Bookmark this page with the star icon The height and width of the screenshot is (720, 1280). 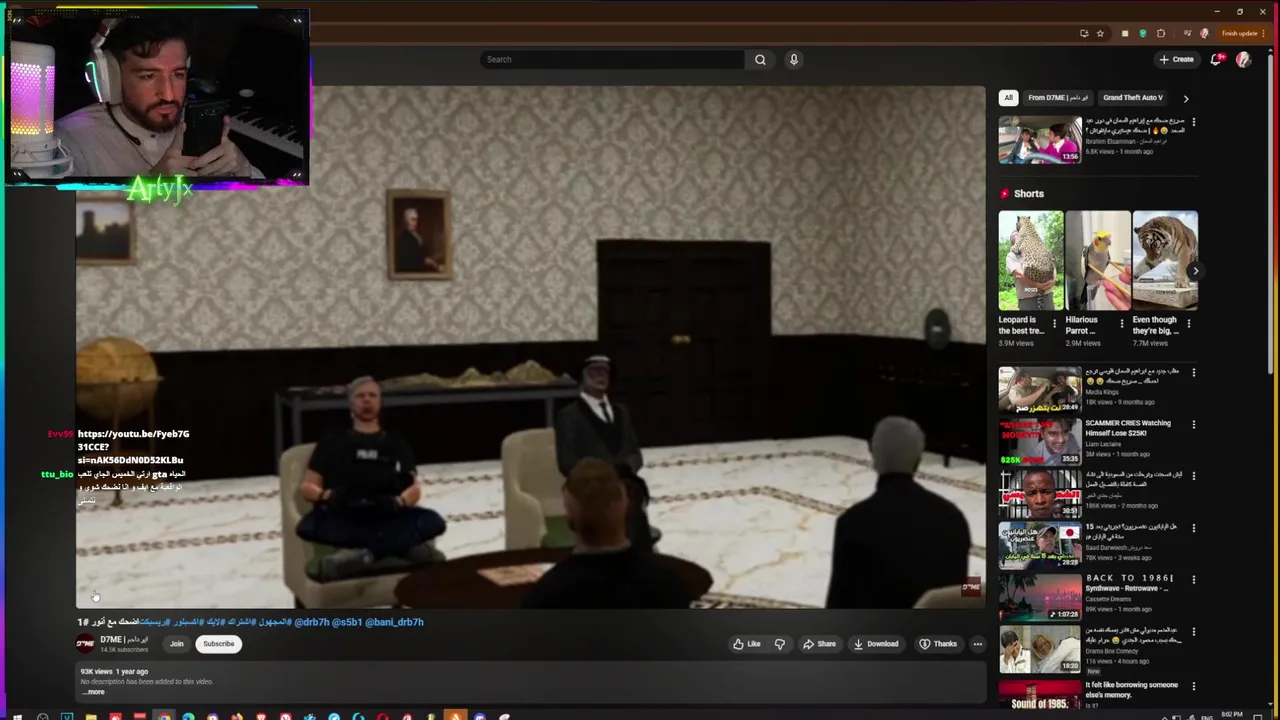[x=1100, y=33]
